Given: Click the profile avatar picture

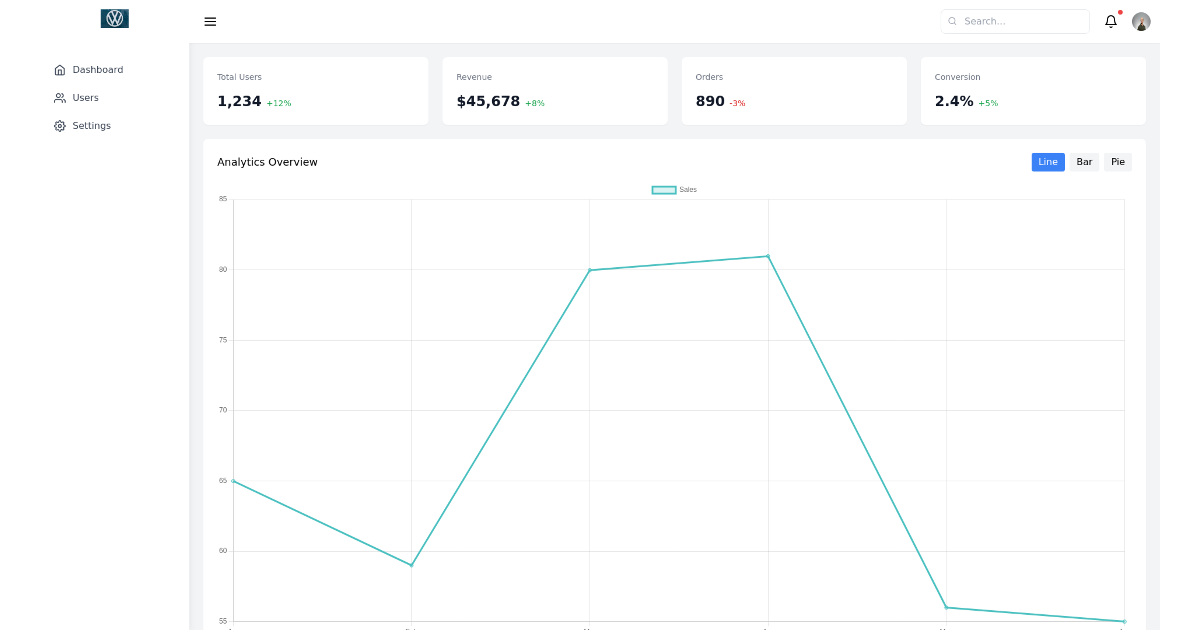Looking at the screenshot, I should [1141, 21].
